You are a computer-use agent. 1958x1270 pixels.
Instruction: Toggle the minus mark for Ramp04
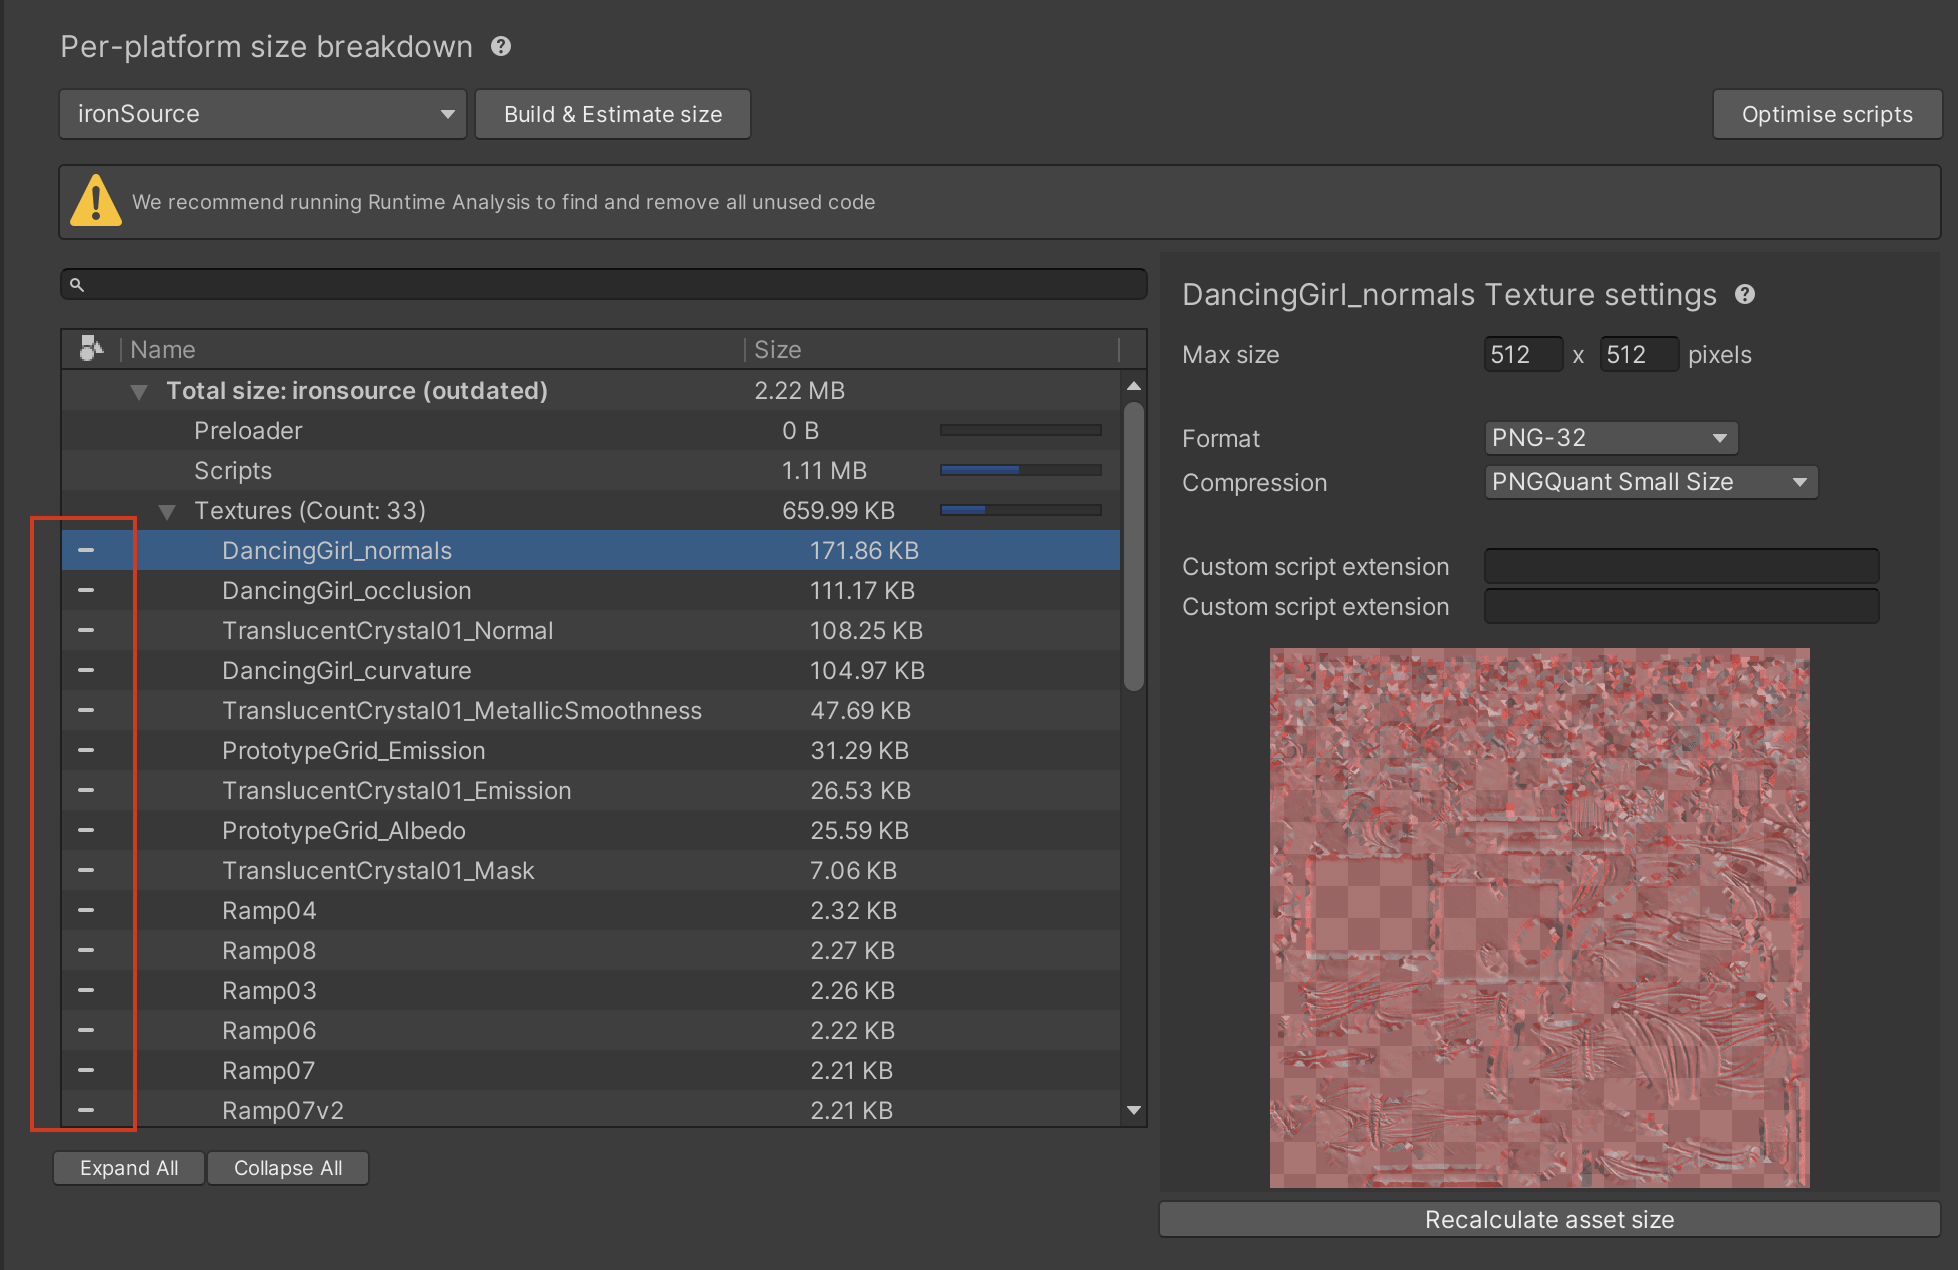tap(86, 910)
